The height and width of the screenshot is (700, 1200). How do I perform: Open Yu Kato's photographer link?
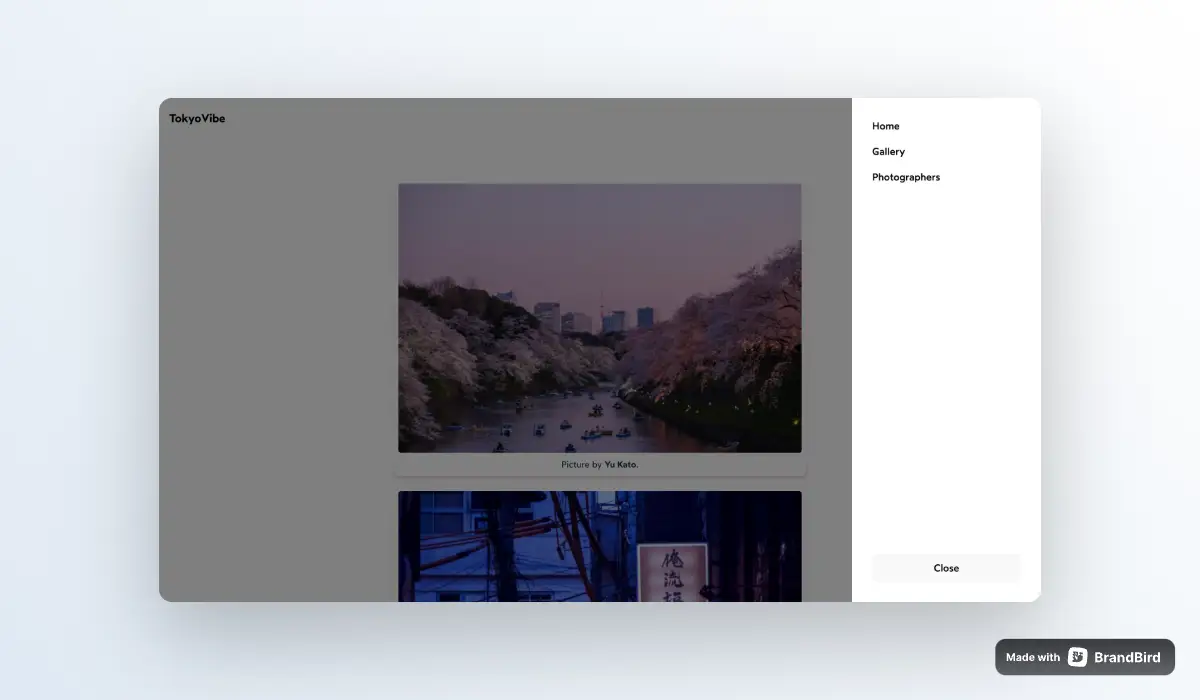coord(620,465)
